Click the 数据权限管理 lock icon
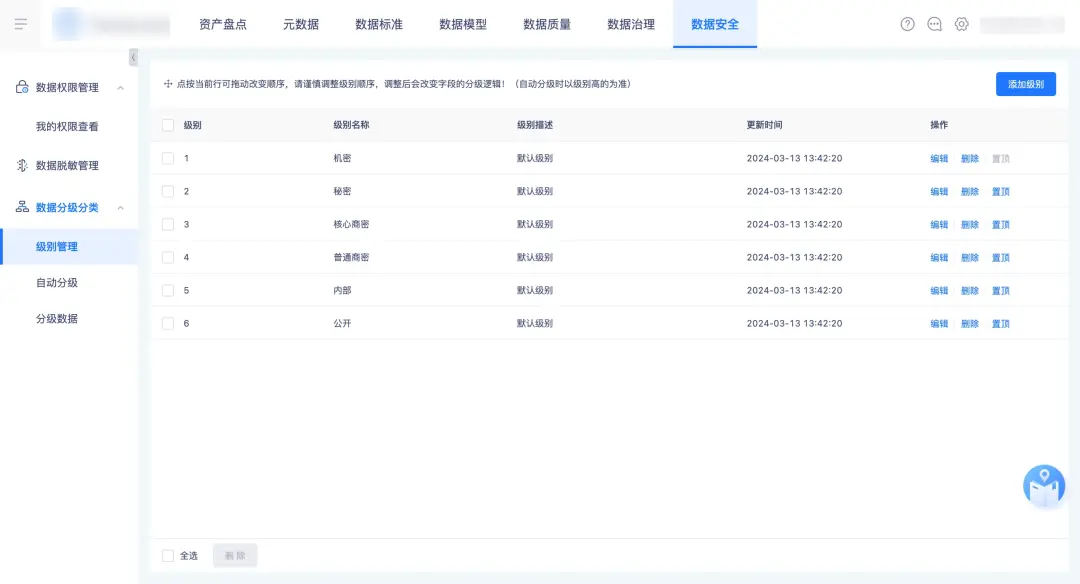This screenshot has width=1080, height=584. click(22, 87)
